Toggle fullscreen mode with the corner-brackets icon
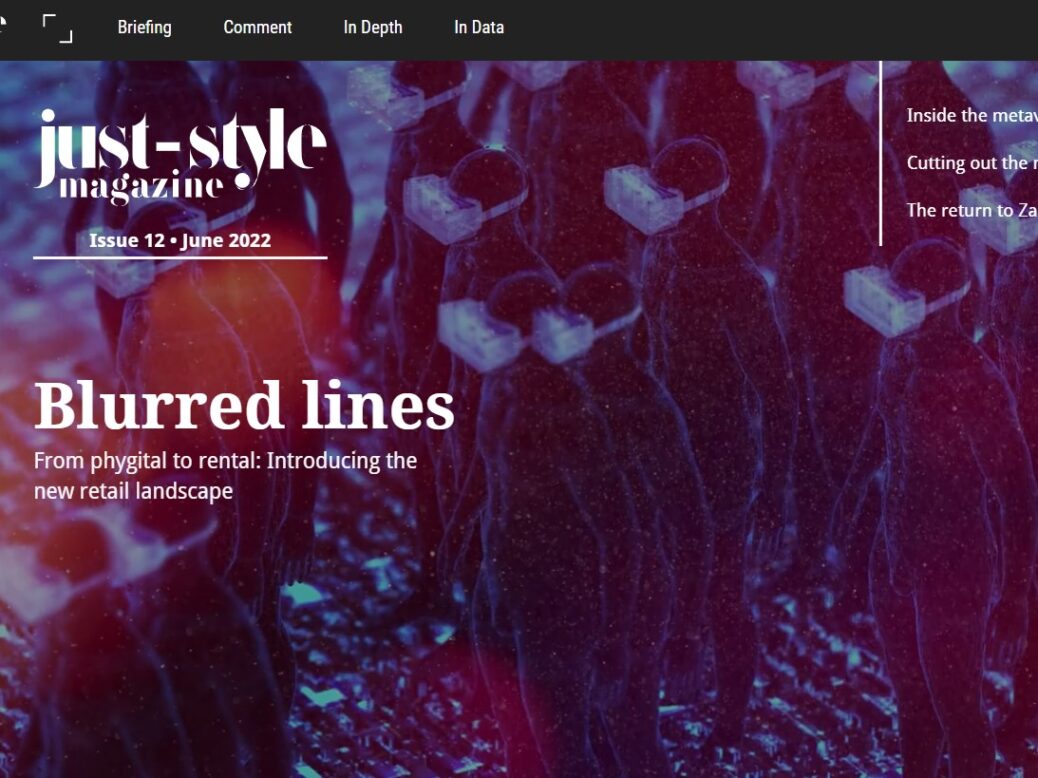 point(58,28)
